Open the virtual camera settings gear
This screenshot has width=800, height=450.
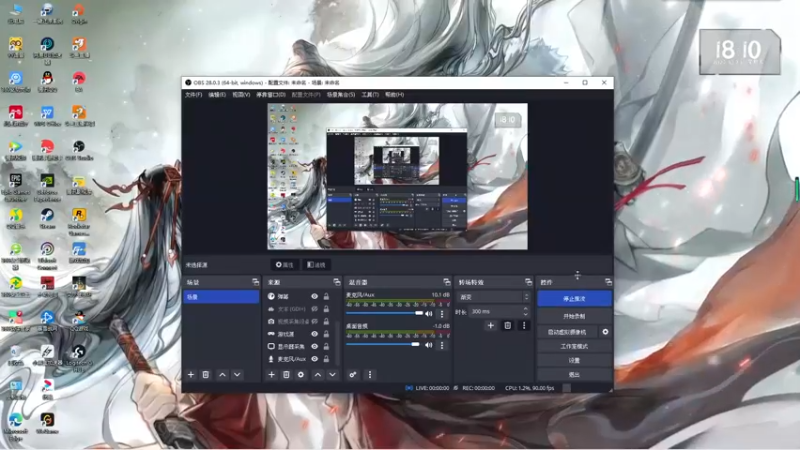tap(605, 332)
